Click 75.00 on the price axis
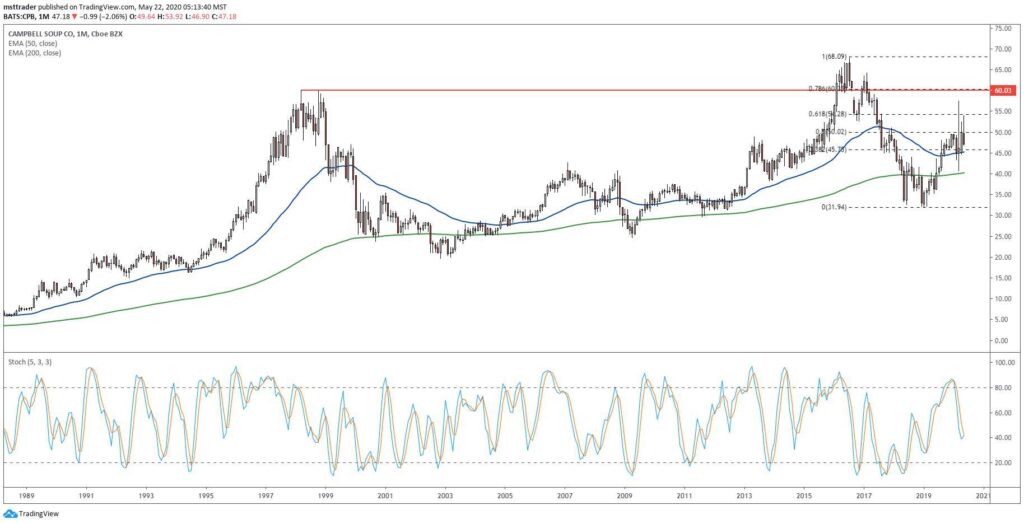 coord(1004,28)
